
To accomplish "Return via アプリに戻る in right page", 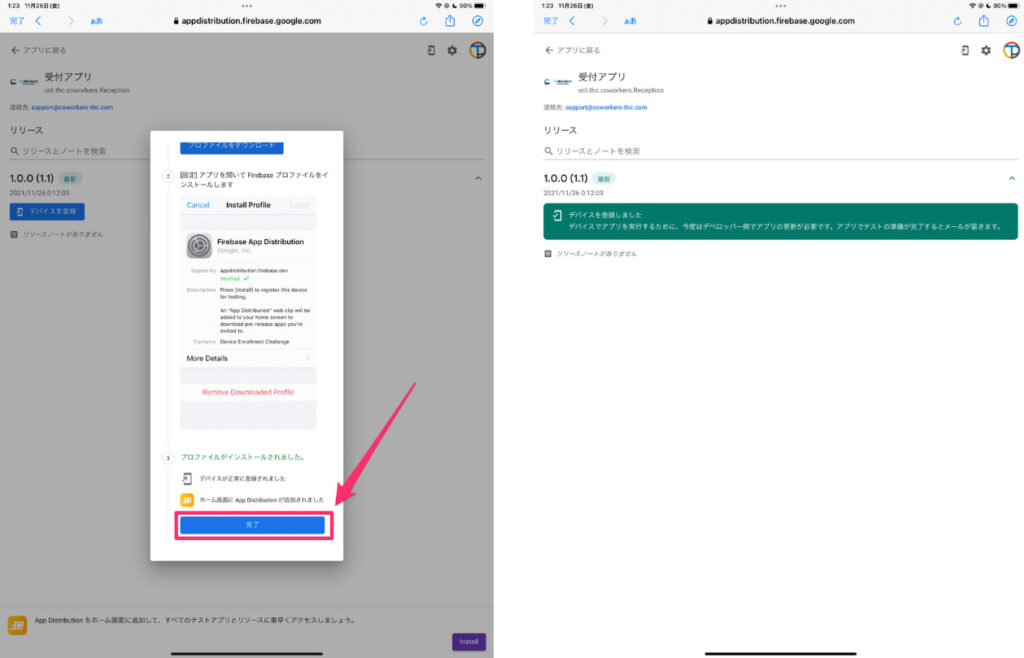I will point(573,50).
